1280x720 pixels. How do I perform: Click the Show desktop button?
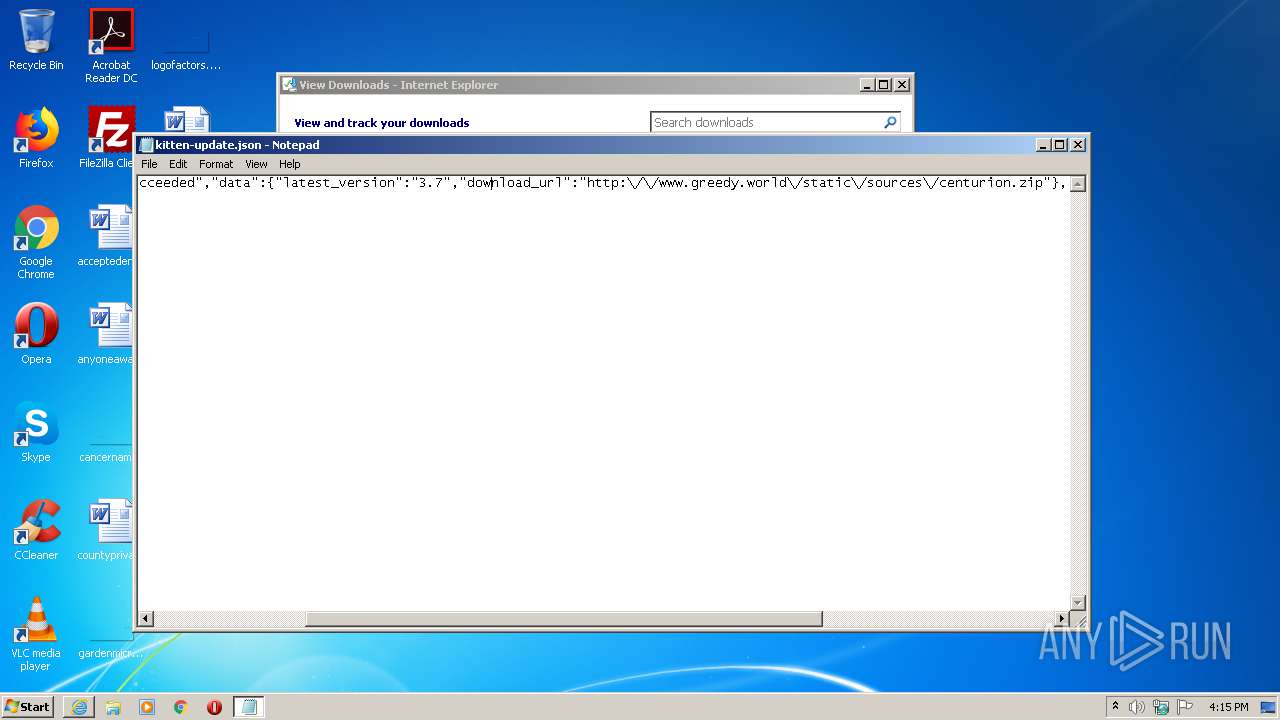pyautogui.click(x=1269, y=707)
